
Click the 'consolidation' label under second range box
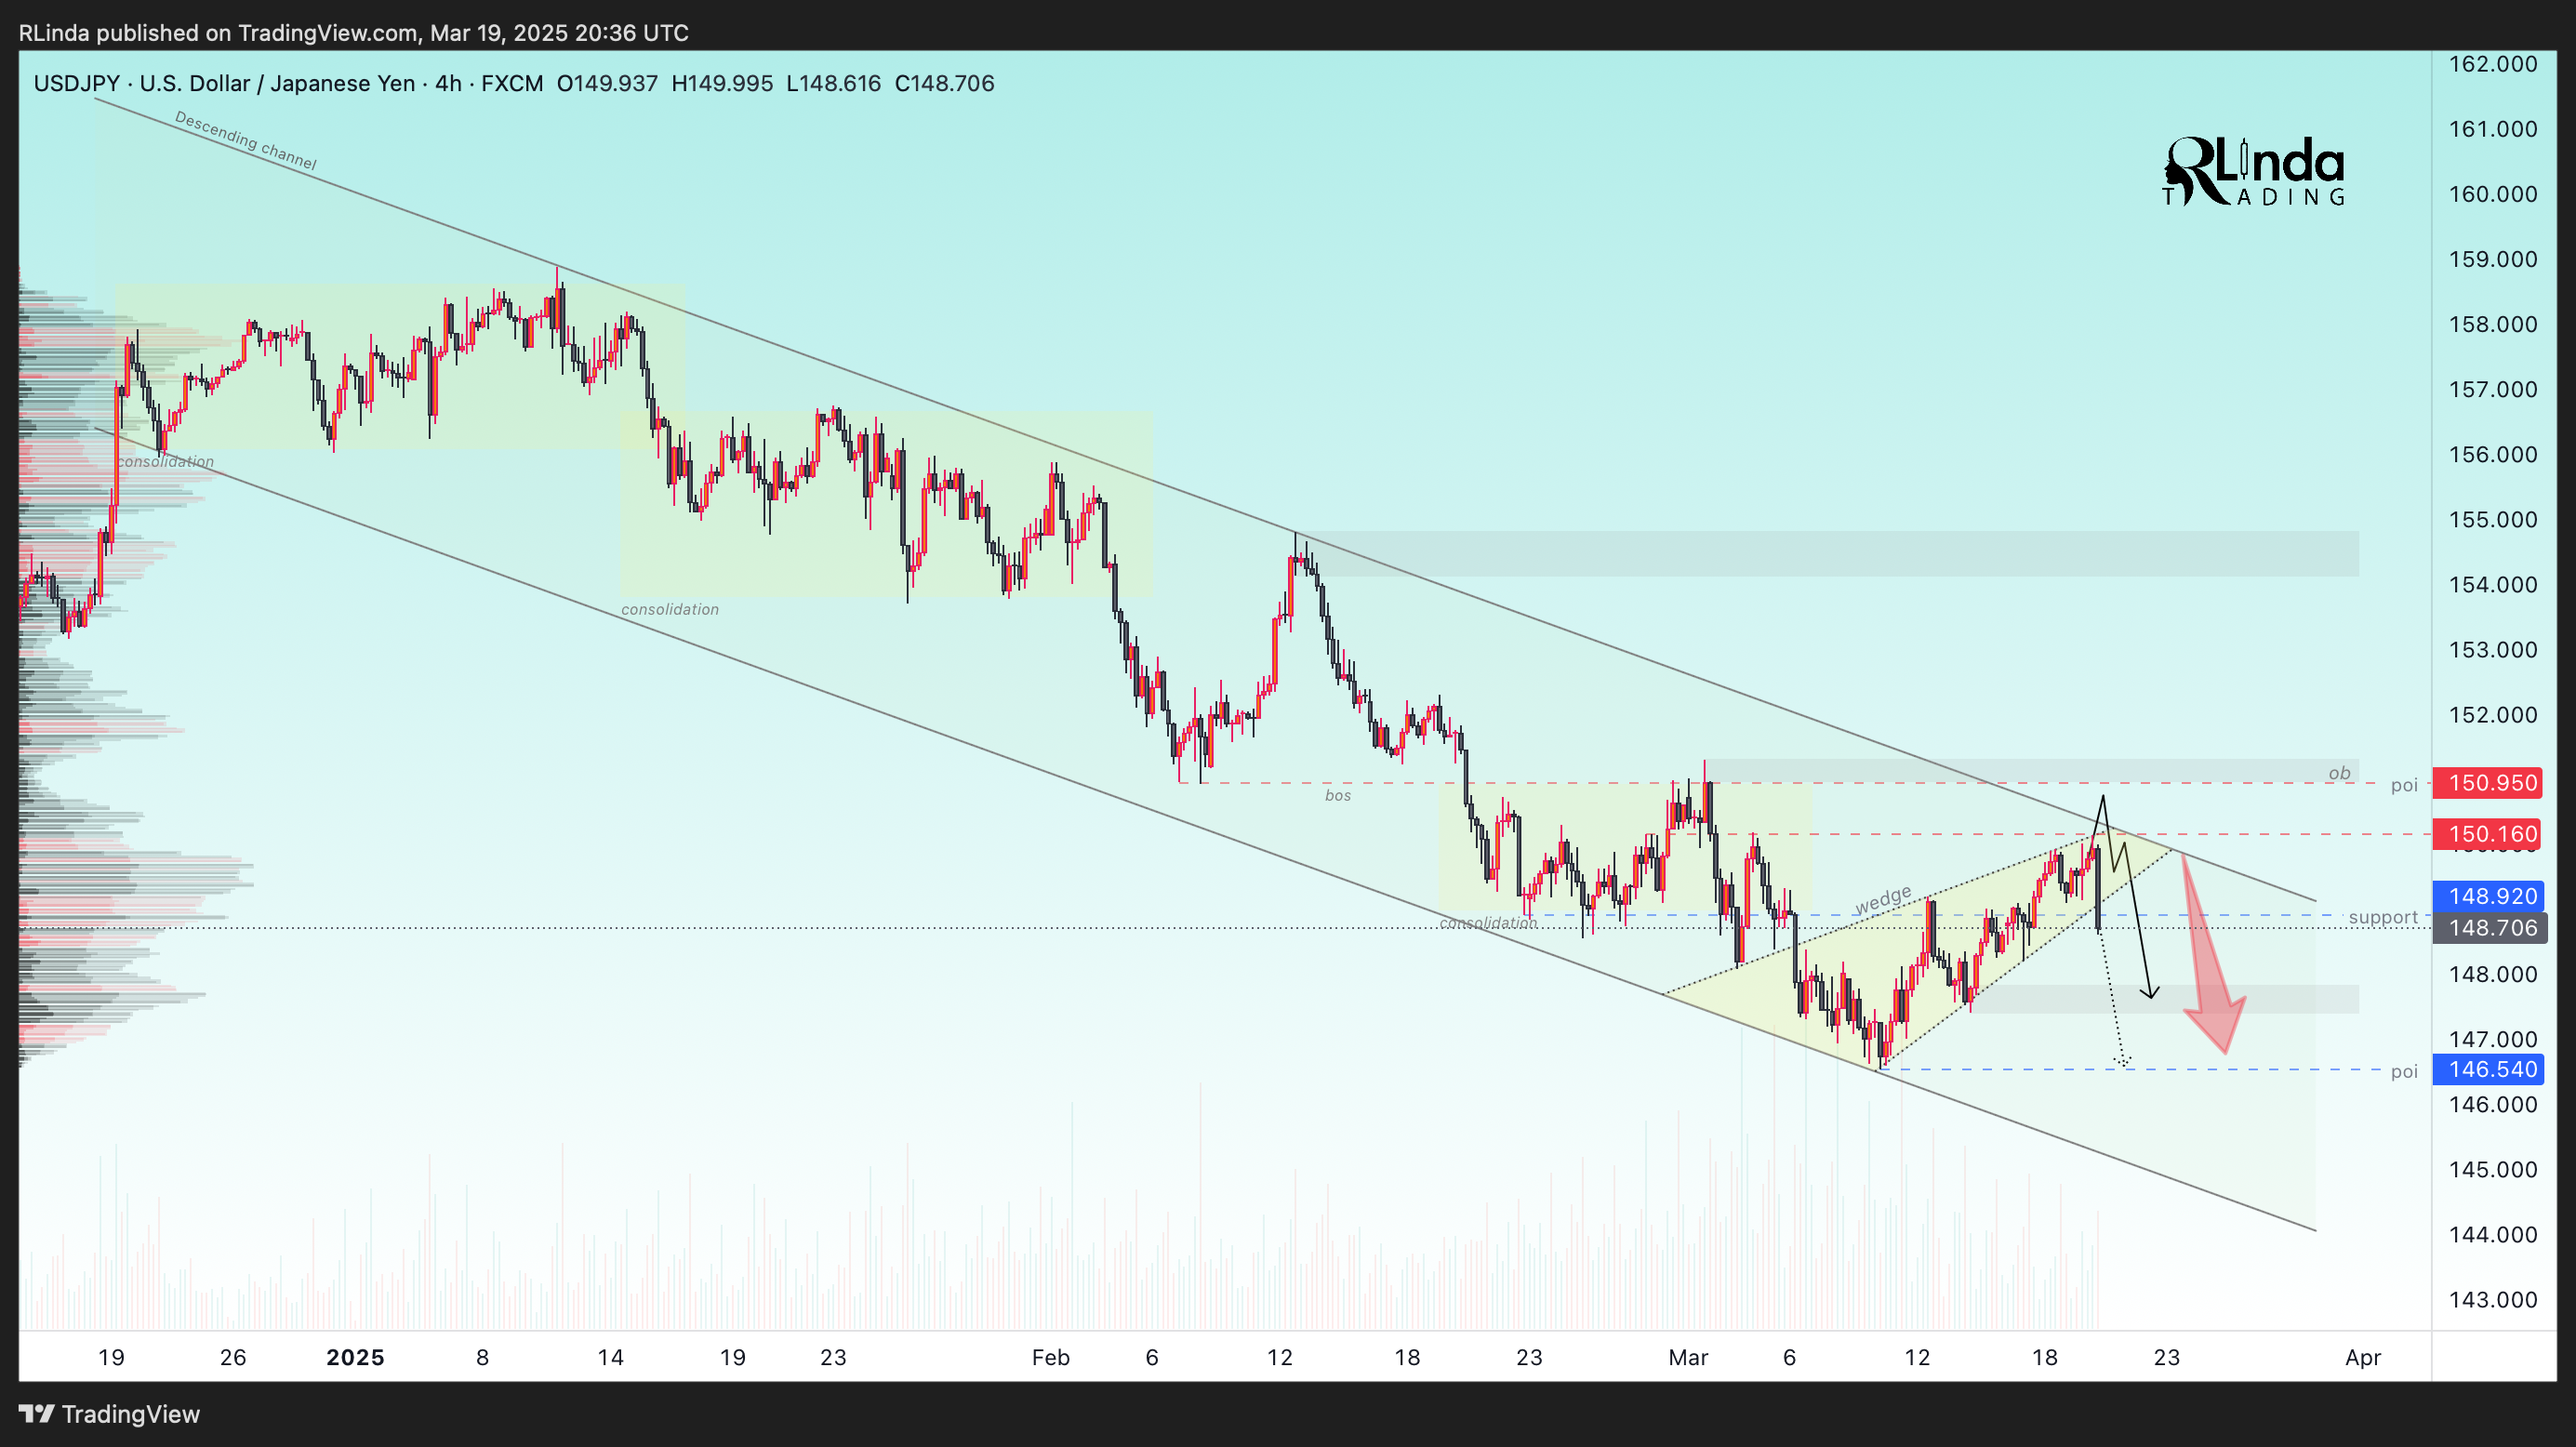[x=670, y=609]
